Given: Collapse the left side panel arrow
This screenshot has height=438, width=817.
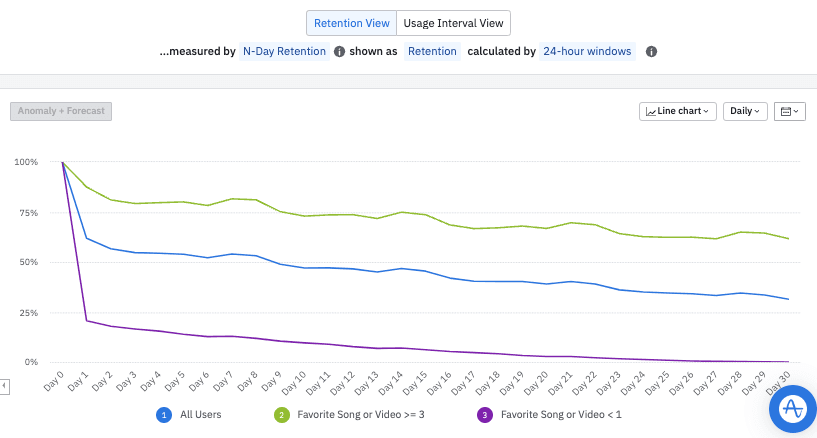Looking at the screenshot, I should click(x=5, y=385).
